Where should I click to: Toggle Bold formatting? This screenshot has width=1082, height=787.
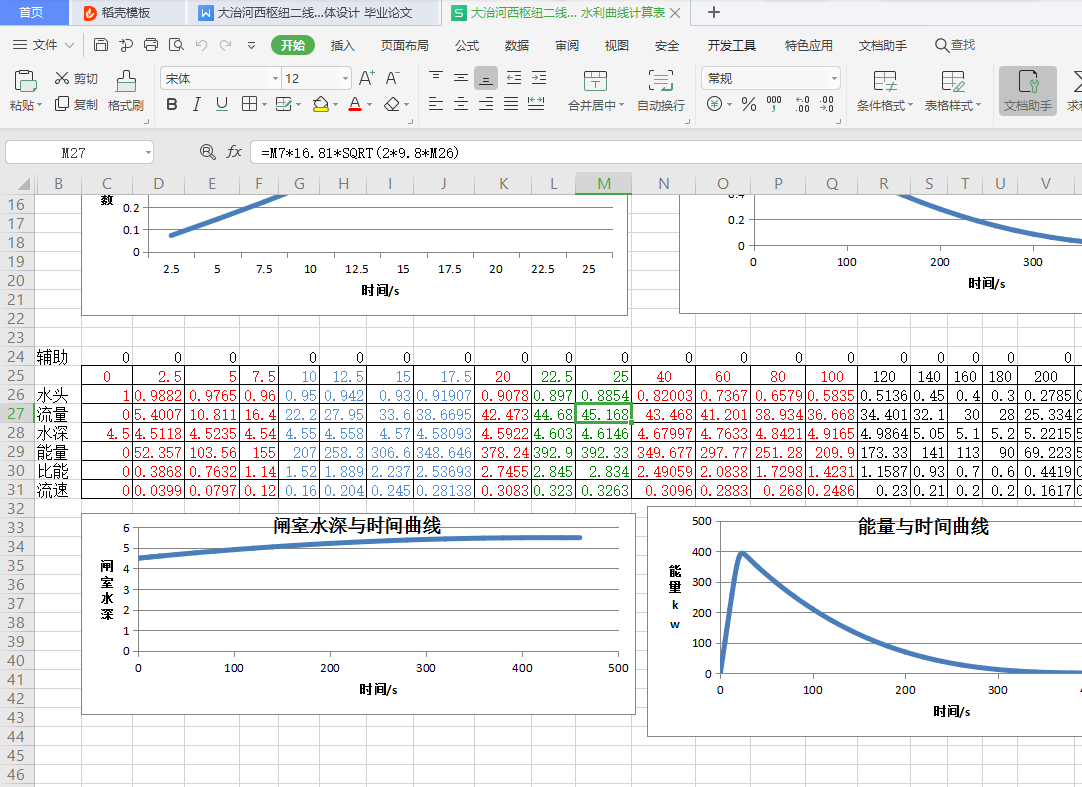point(172,104)
